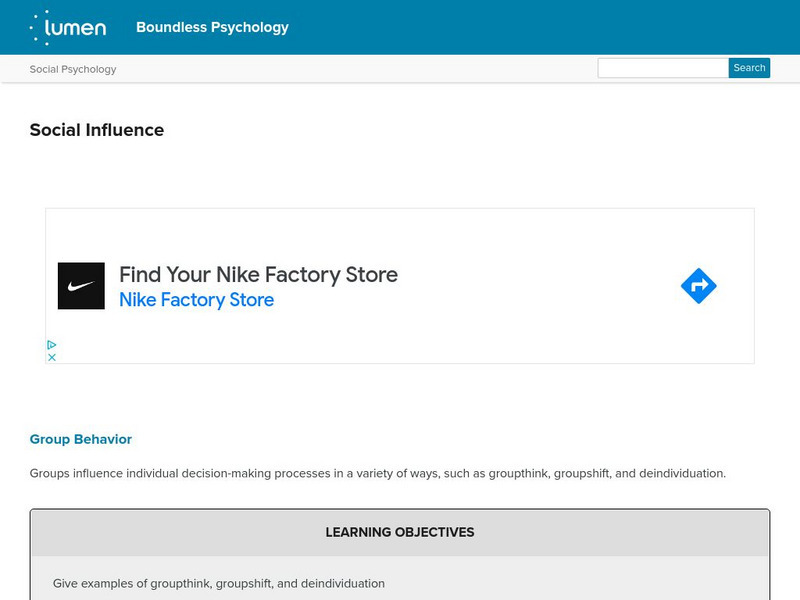Go to the Social Psychology breadcrumb

(x=73, y=69)
